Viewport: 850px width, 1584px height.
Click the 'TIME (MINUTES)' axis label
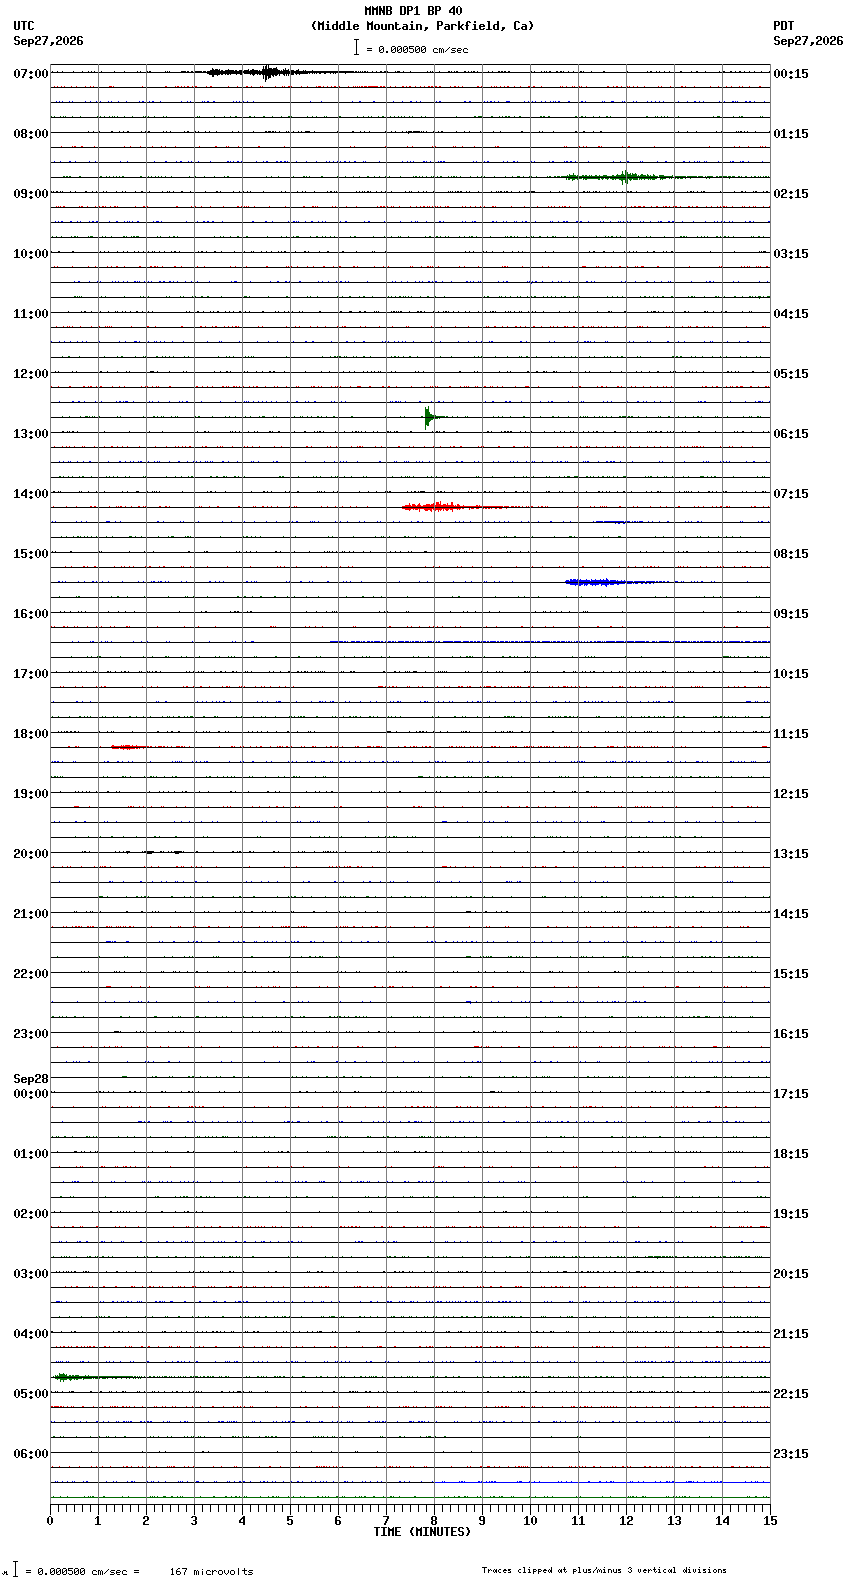coord(422,1532)
